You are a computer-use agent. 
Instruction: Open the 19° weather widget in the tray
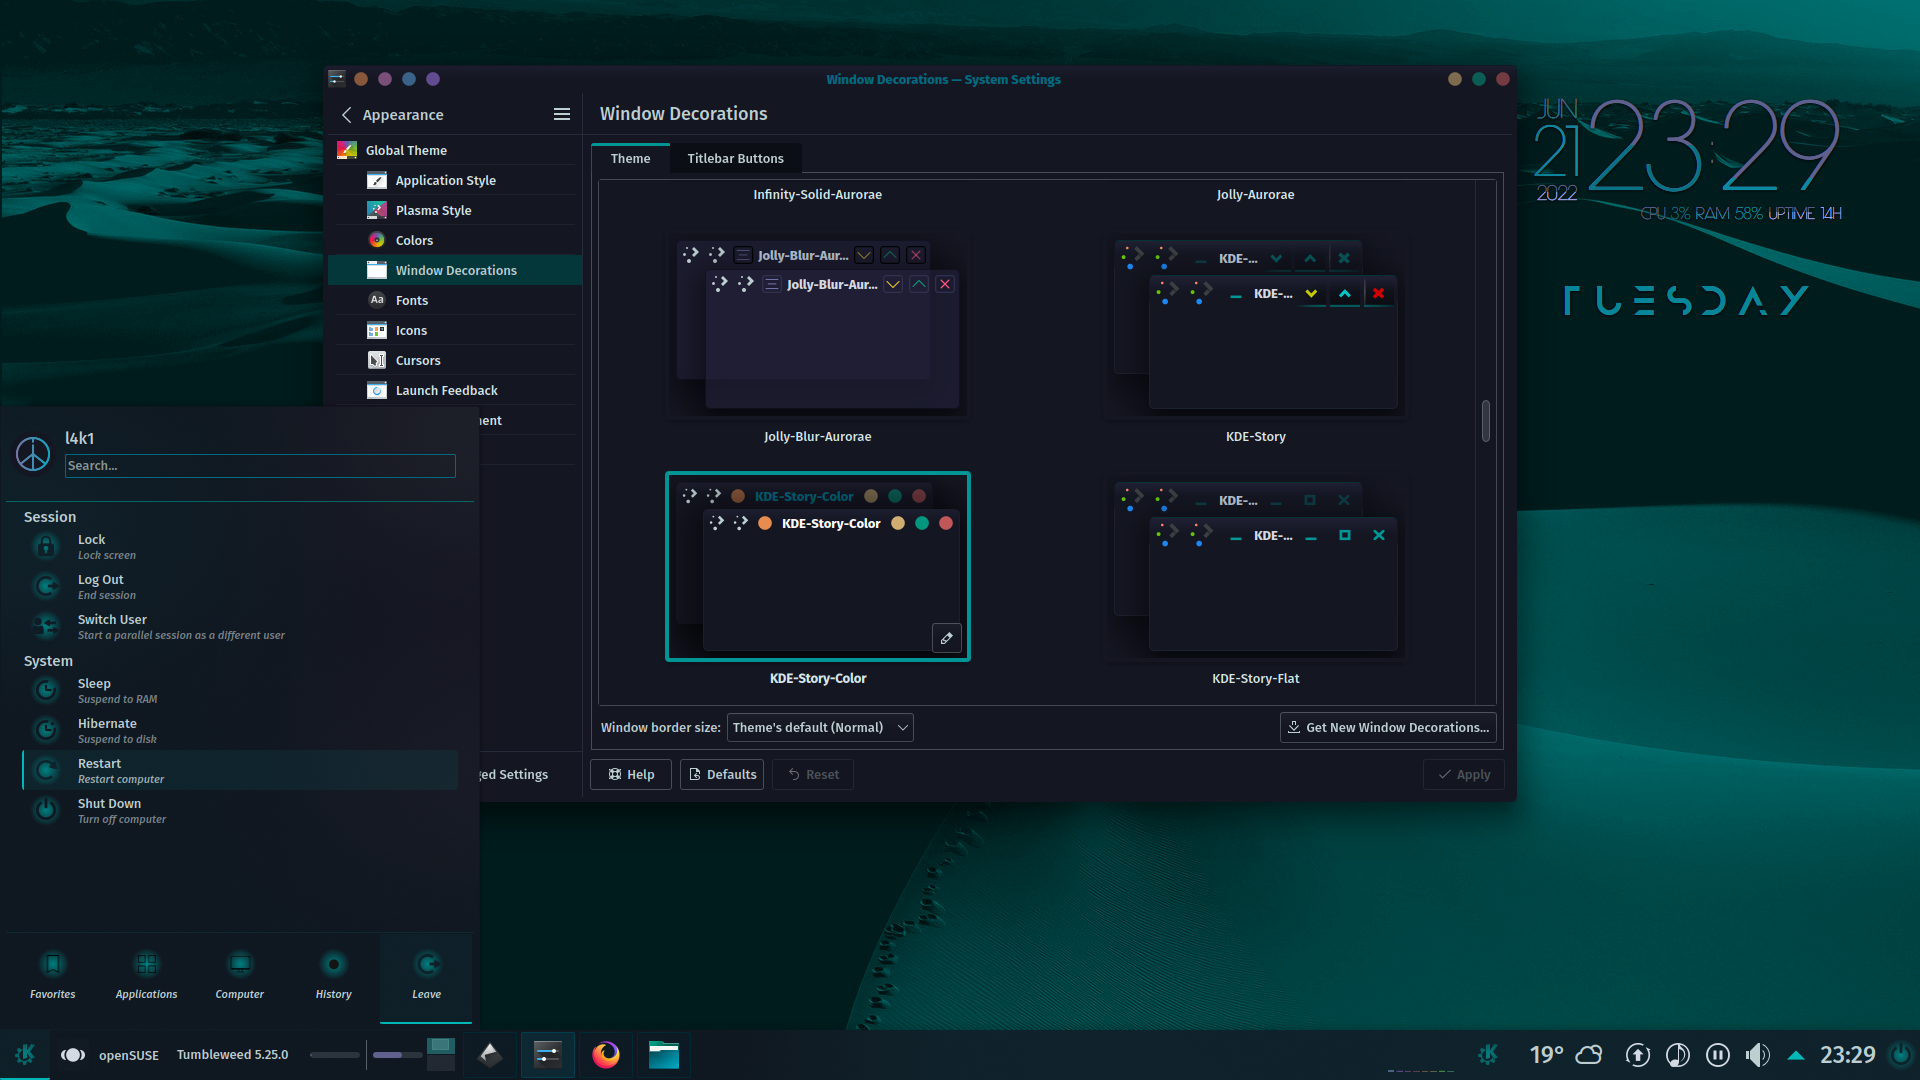(x=1565, y=1054)
